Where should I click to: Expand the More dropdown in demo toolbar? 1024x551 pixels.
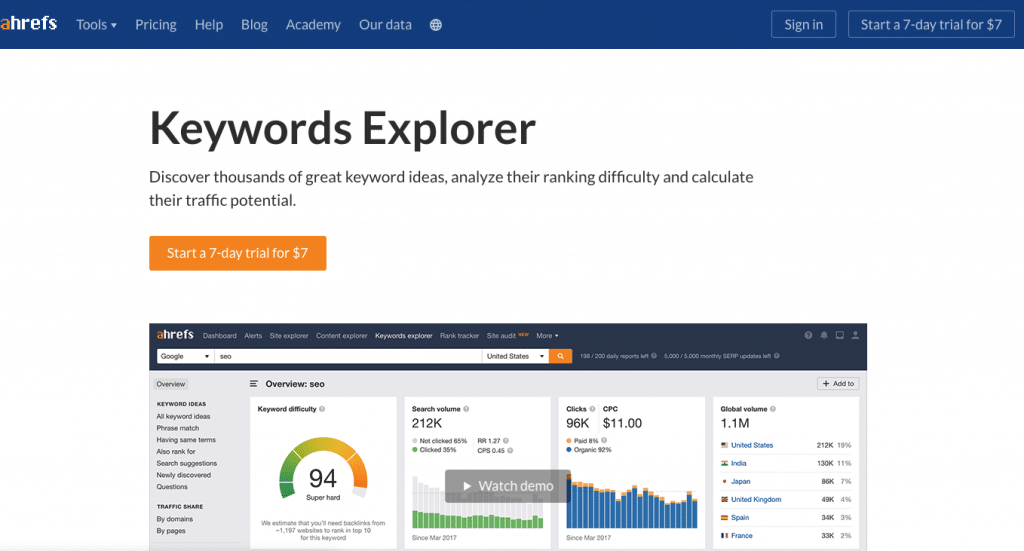pos(547,336)
